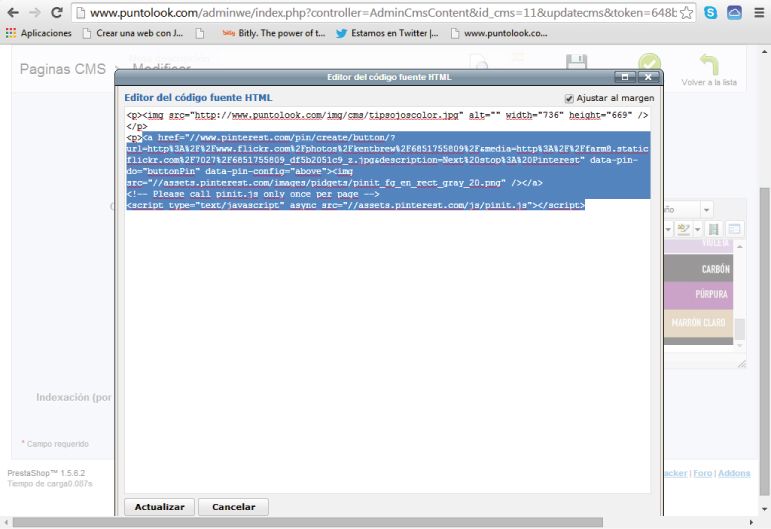Click the PÚRPURA color swatch in the preview
Screen dimensions: 771x529
[x=698, y=294]
